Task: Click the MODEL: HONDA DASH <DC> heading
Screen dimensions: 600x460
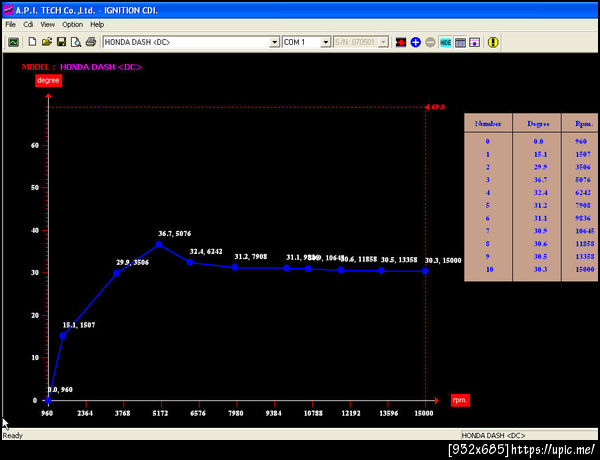Action: (x=82, y=67)
